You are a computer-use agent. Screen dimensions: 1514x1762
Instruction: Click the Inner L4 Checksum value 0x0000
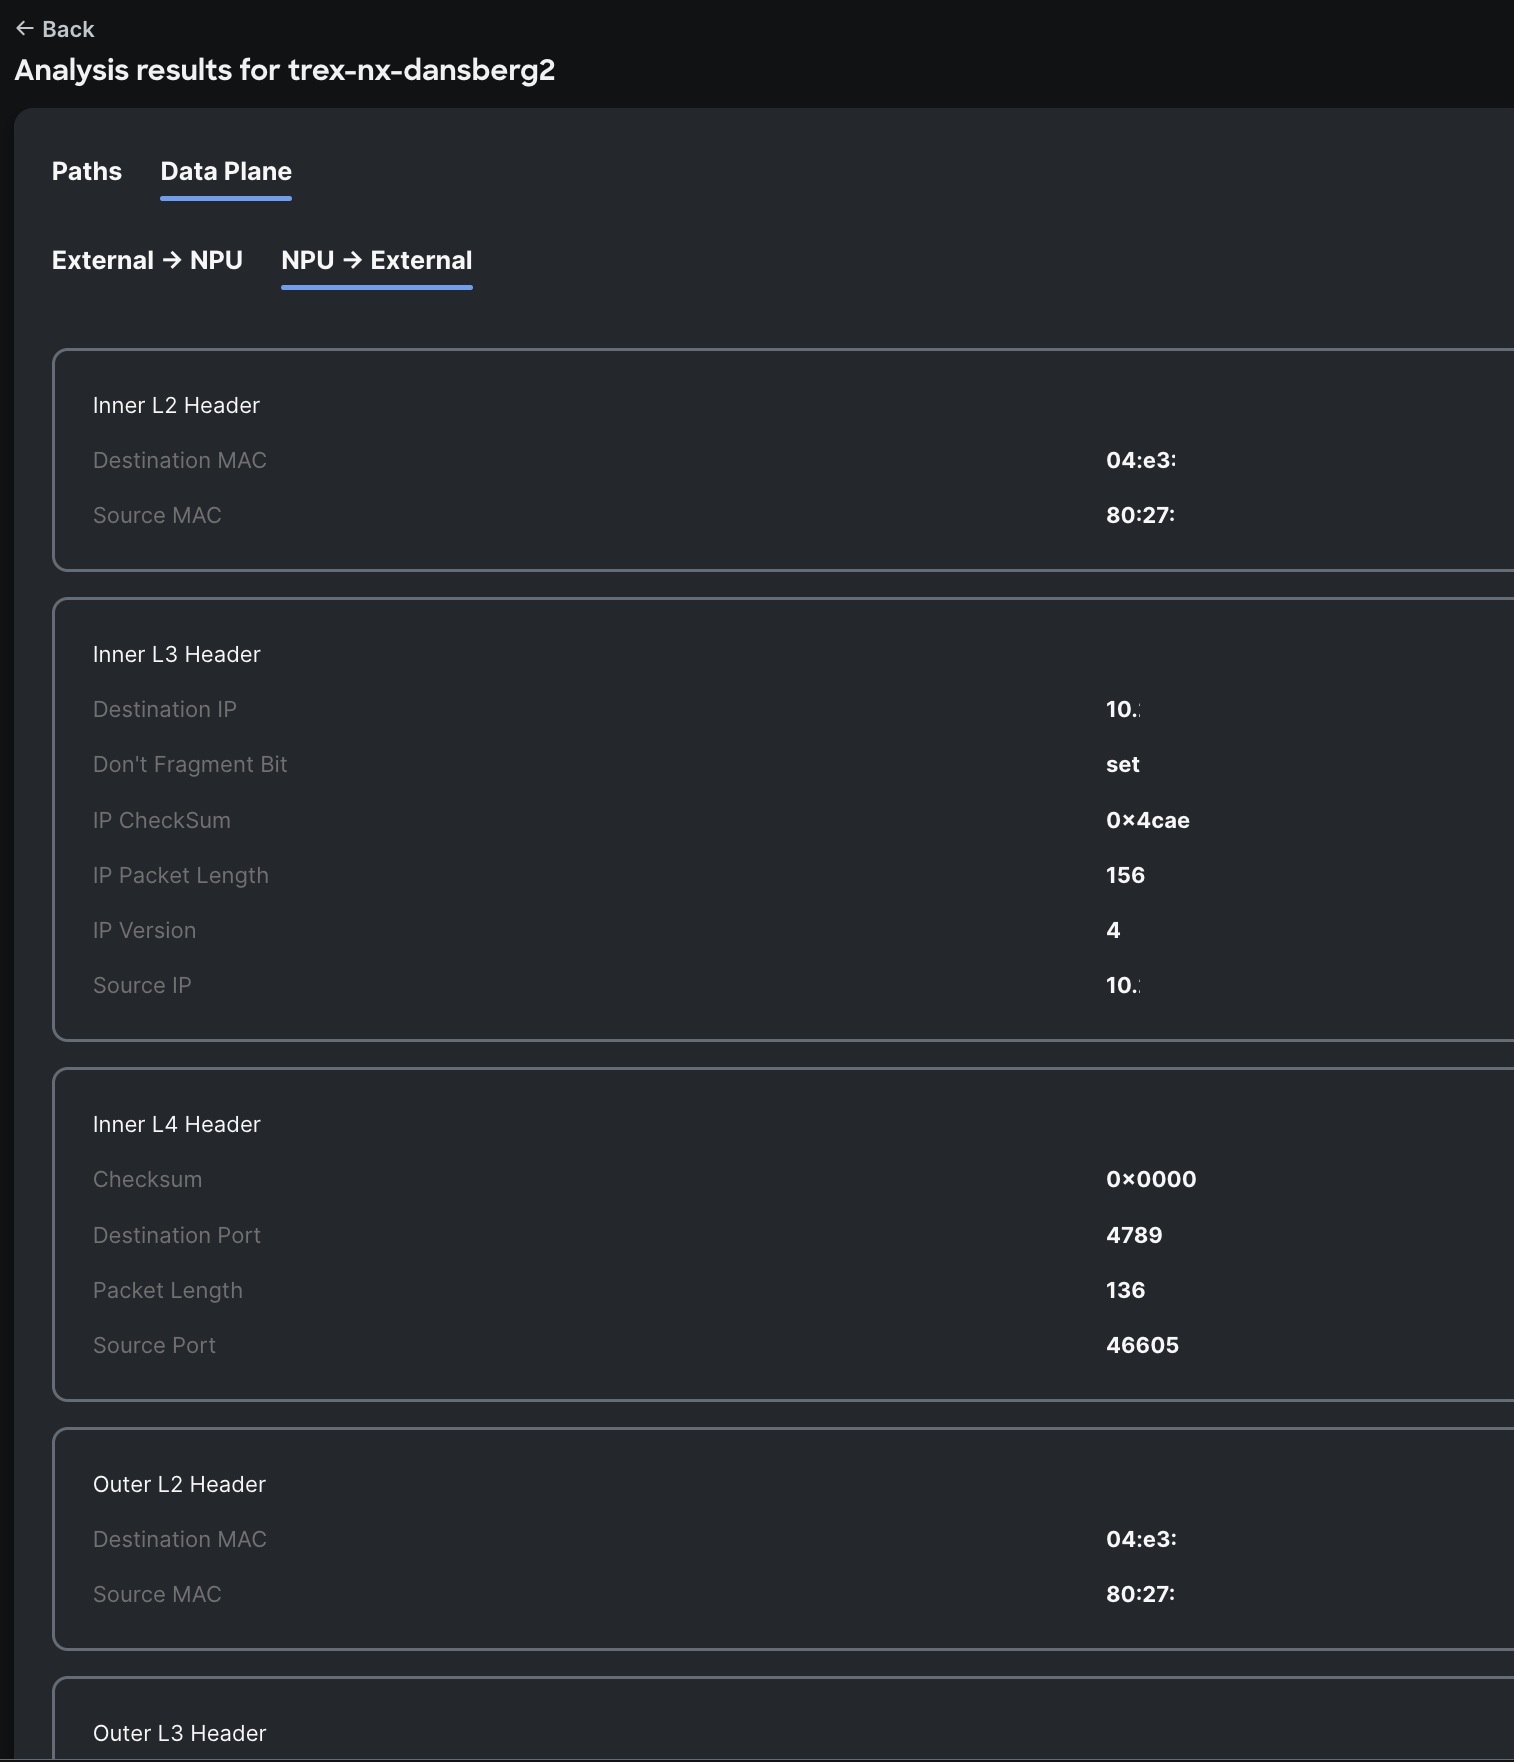tap(1151, 1179)
